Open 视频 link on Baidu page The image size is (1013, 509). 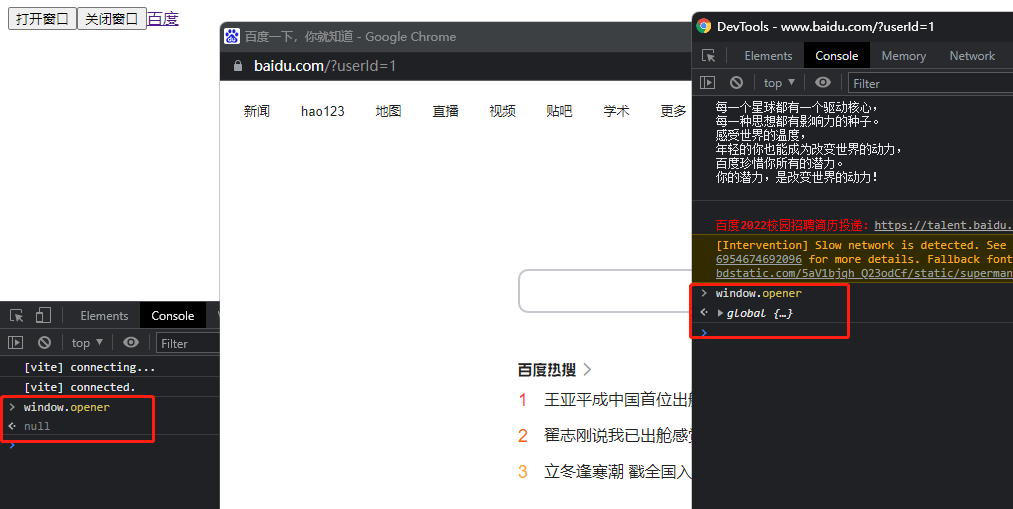click(x=502, y=111)
